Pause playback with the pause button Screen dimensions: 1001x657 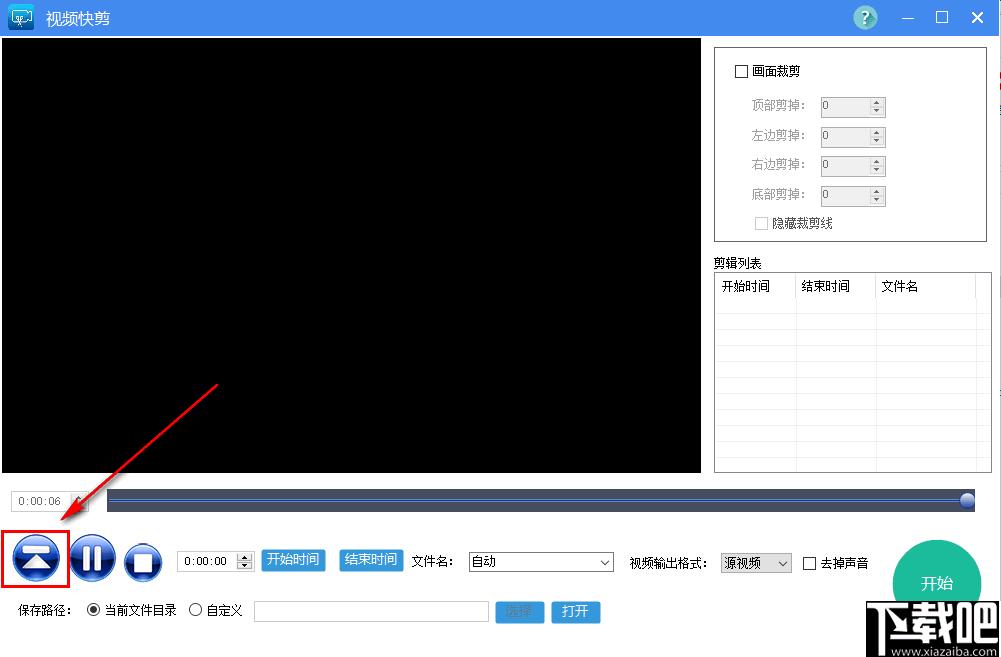pyautogui.click(x=93, y=558)
